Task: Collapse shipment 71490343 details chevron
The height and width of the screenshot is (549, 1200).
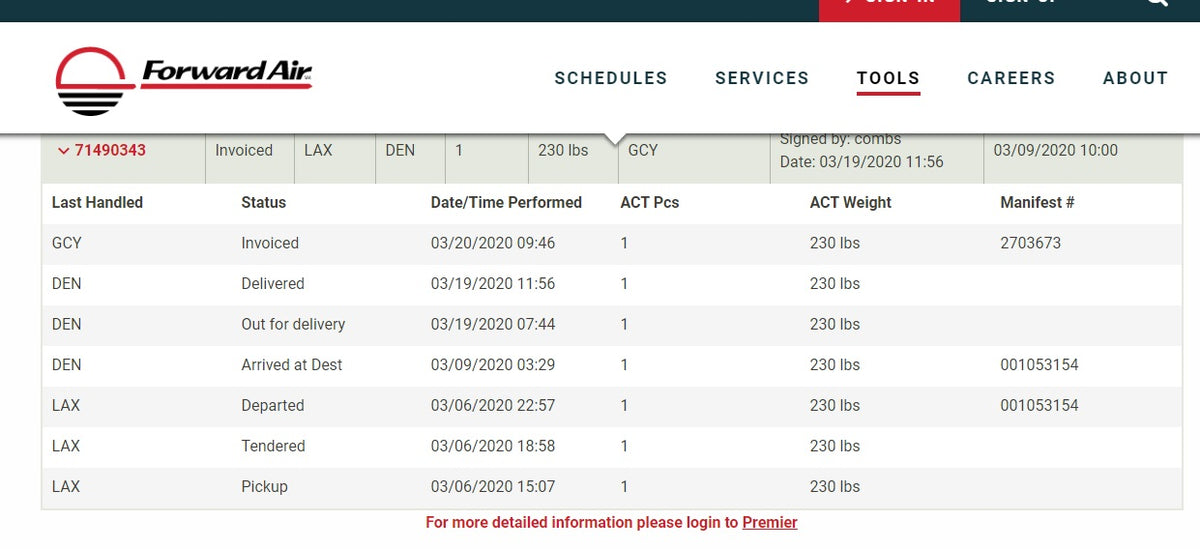Action: pos(64,151)
